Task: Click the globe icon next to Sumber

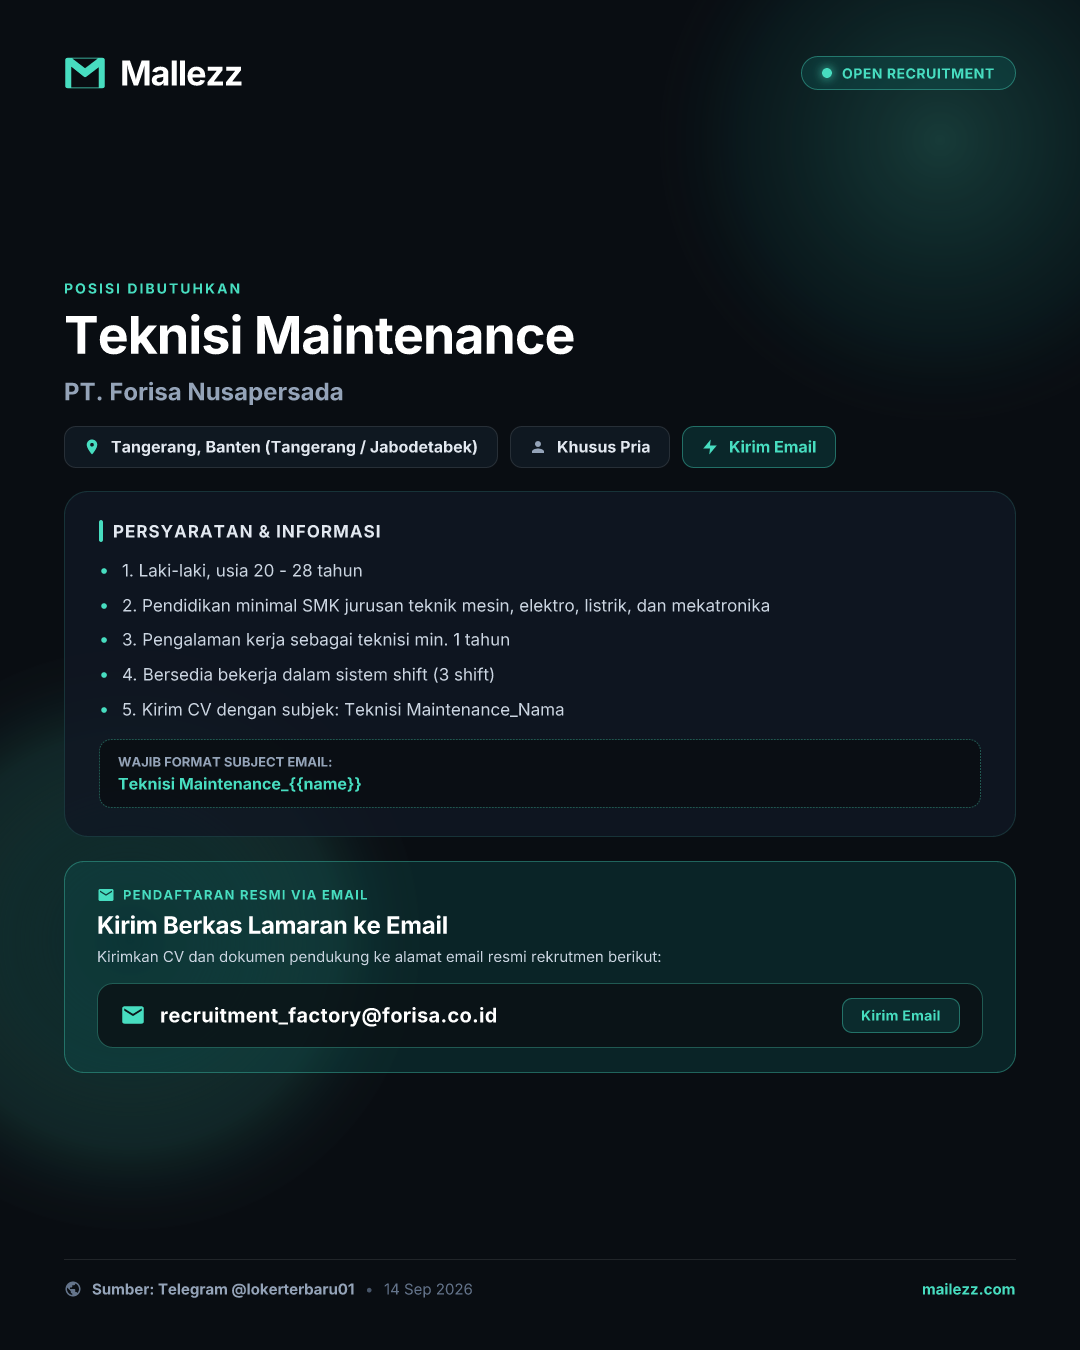Action: click(x=73, y=1289)
